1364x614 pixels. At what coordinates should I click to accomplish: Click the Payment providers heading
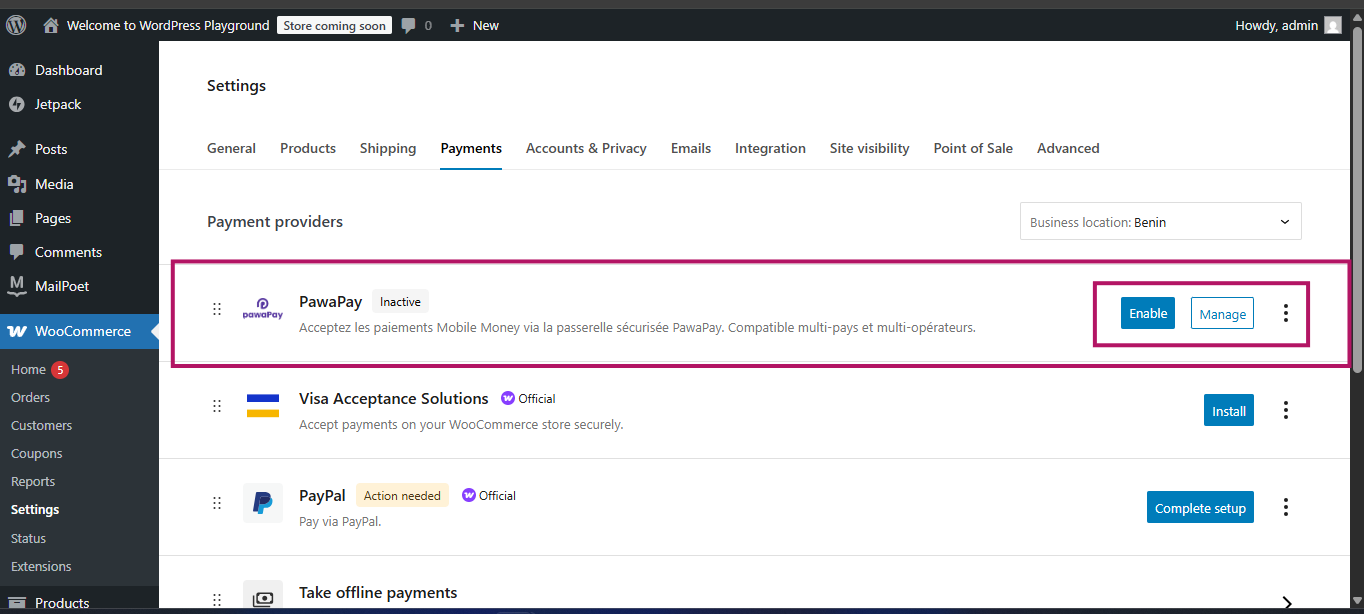tap(275, 221)
